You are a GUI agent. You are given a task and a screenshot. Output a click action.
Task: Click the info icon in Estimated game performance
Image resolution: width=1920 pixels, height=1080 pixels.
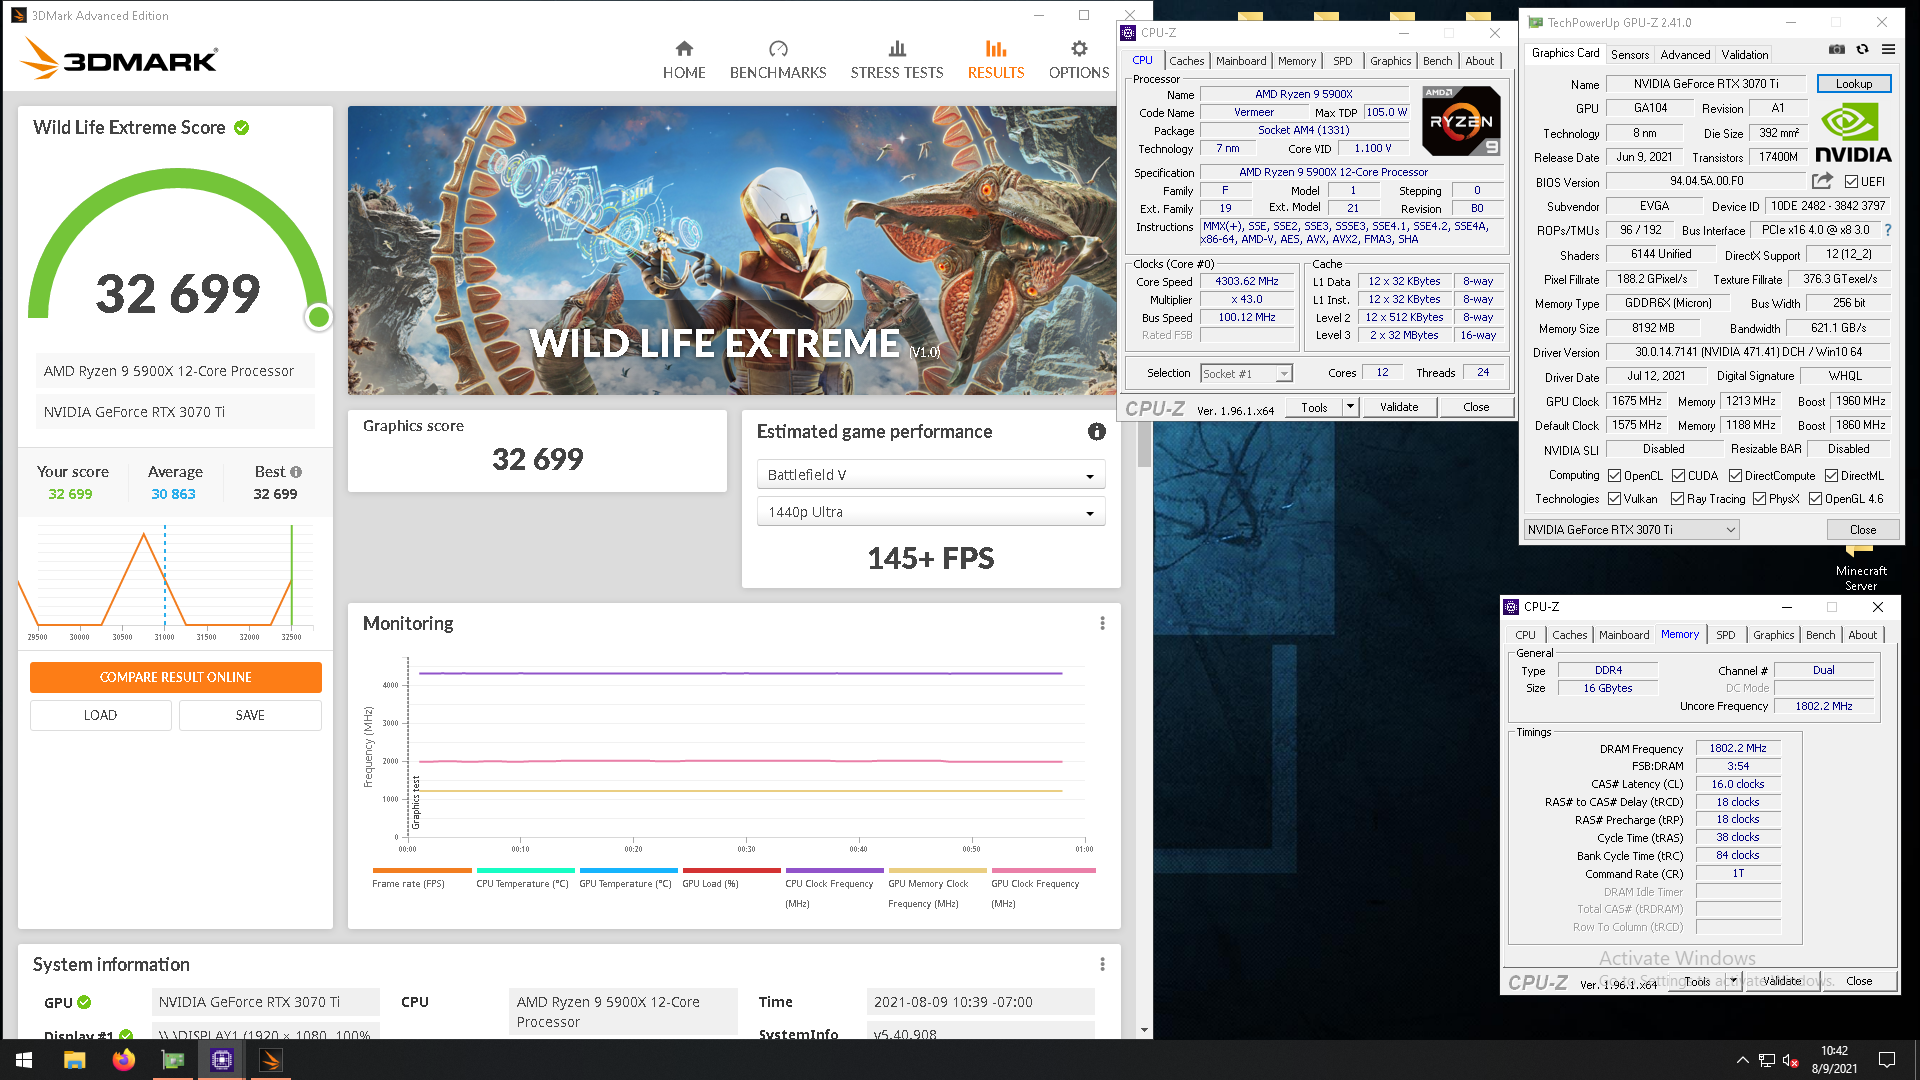[x=1097, y=432]
